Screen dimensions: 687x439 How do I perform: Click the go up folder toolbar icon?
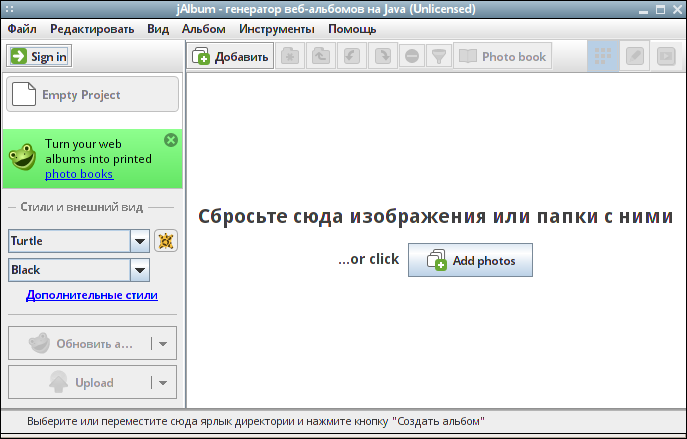coord(321,56)
